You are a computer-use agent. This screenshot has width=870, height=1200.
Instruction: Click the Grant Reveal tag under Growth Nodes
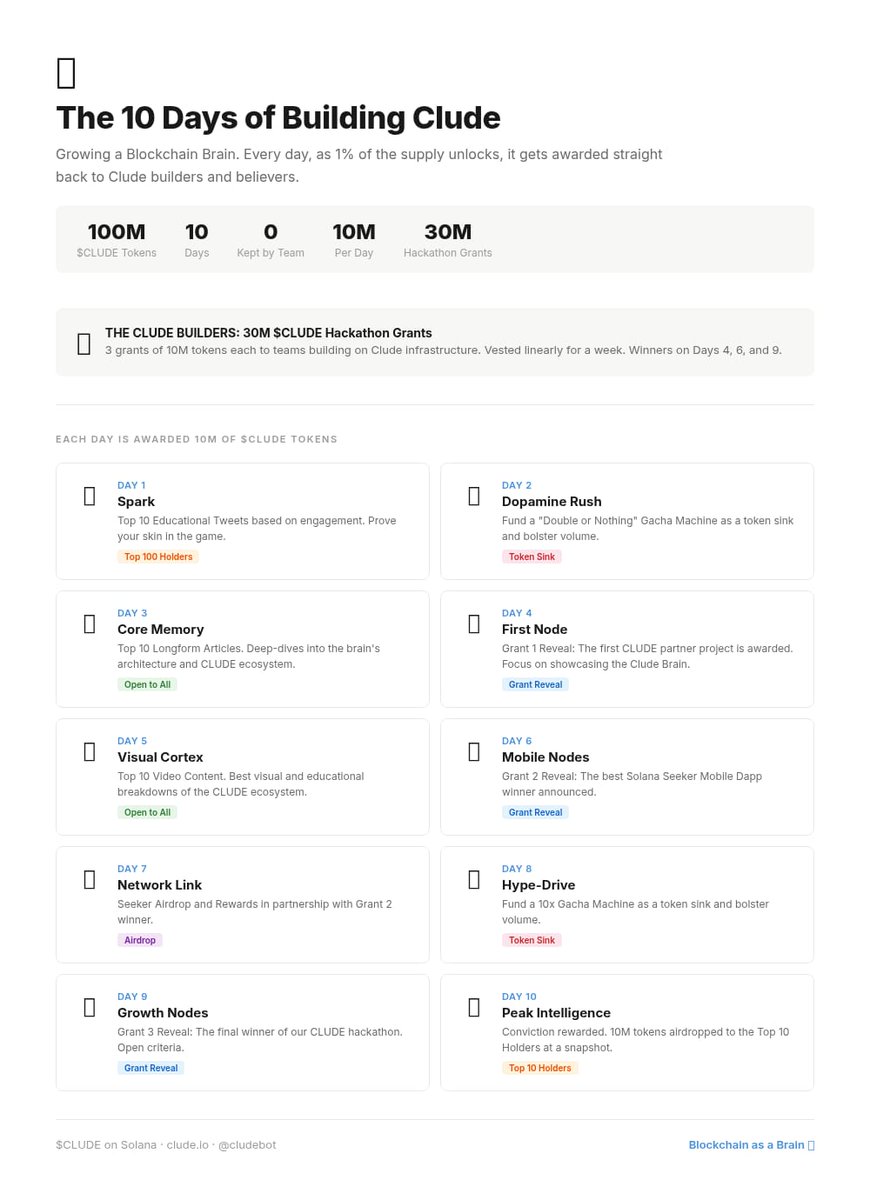(x=151, y=1069)
